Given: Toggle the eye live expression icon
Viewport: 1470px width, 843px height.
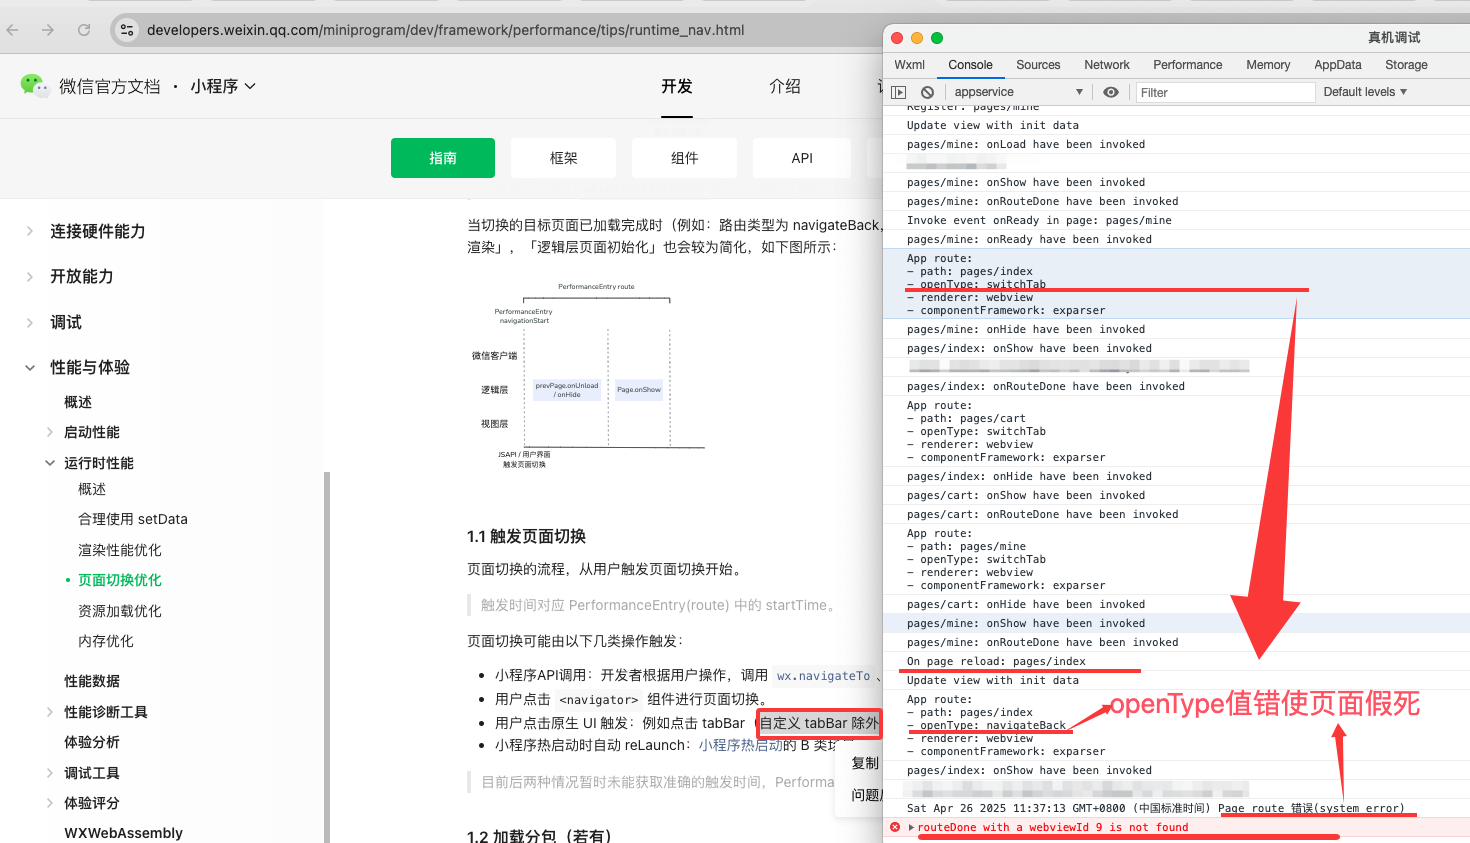Looking at the screenshot, I should click(1111, 92).
